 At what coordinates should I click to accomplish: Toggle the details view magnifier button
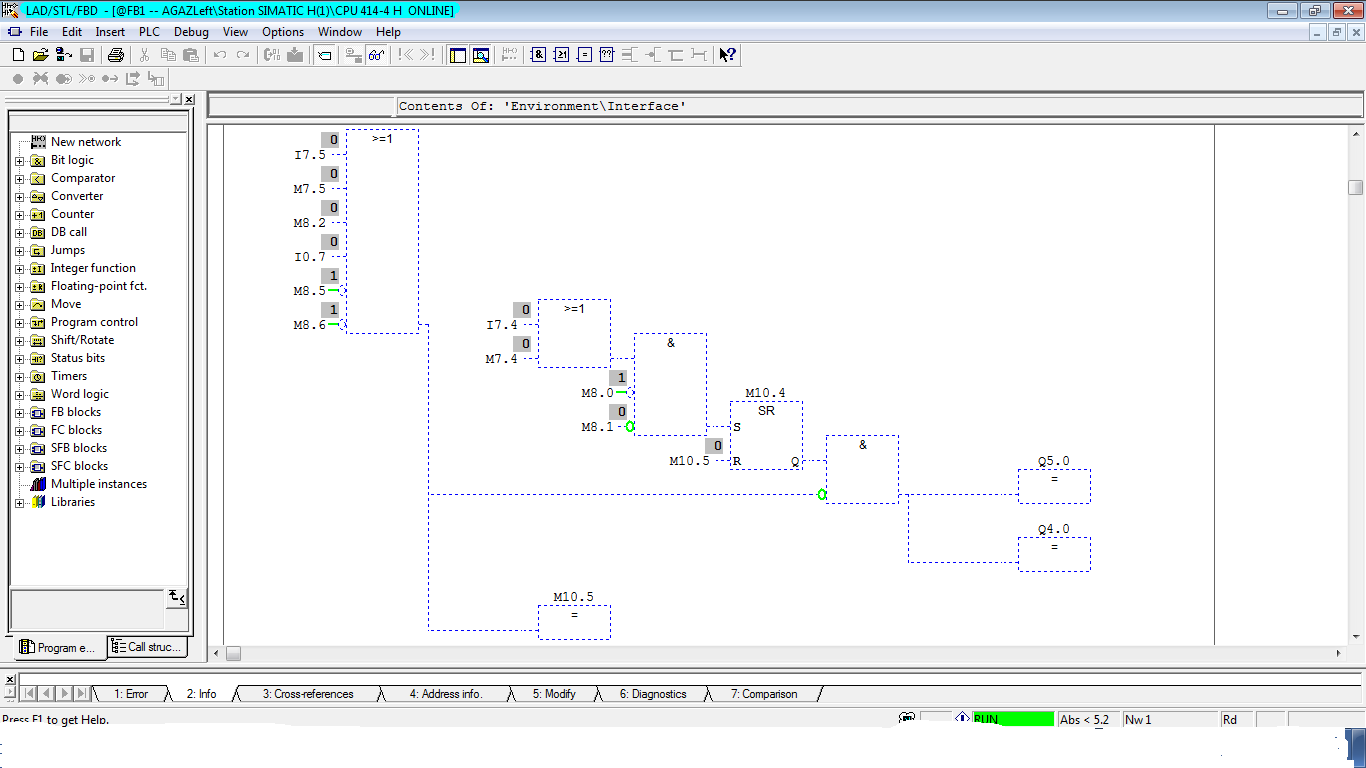(x=481, y=55)
